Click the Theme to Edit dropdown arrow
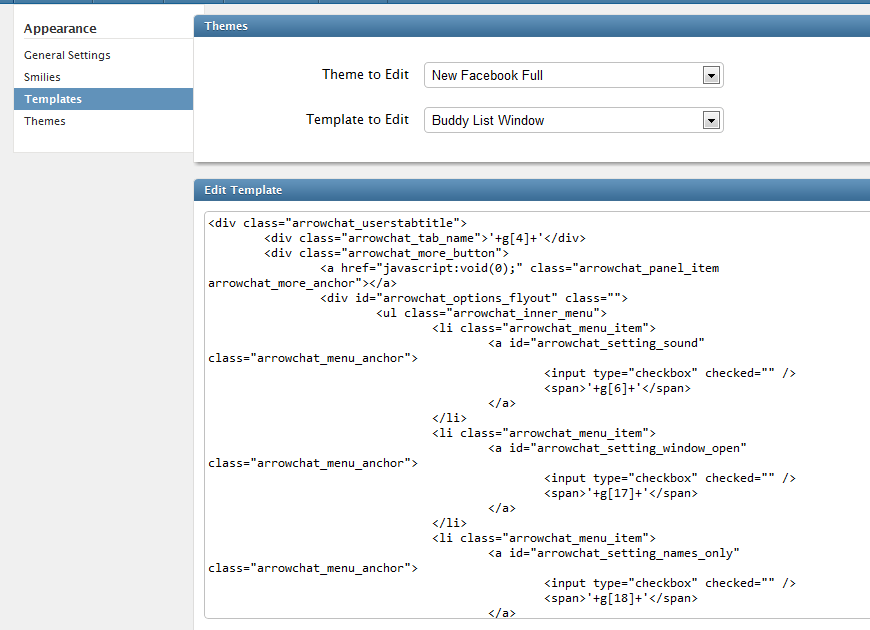 pyautogui.click(x=711, y=75)
